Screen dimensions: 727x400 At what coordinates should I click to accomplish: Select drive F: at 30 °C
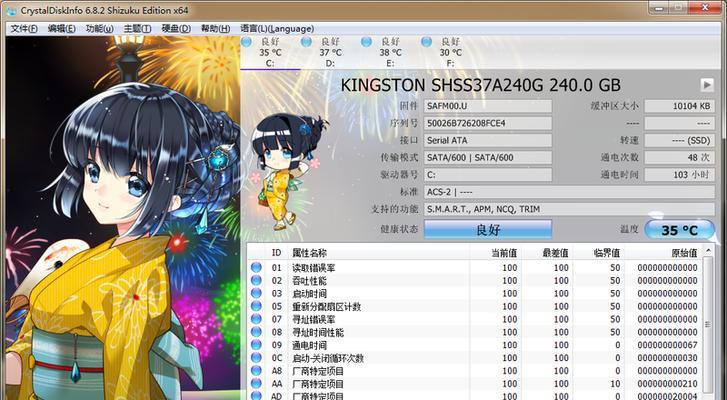(451, 52)
